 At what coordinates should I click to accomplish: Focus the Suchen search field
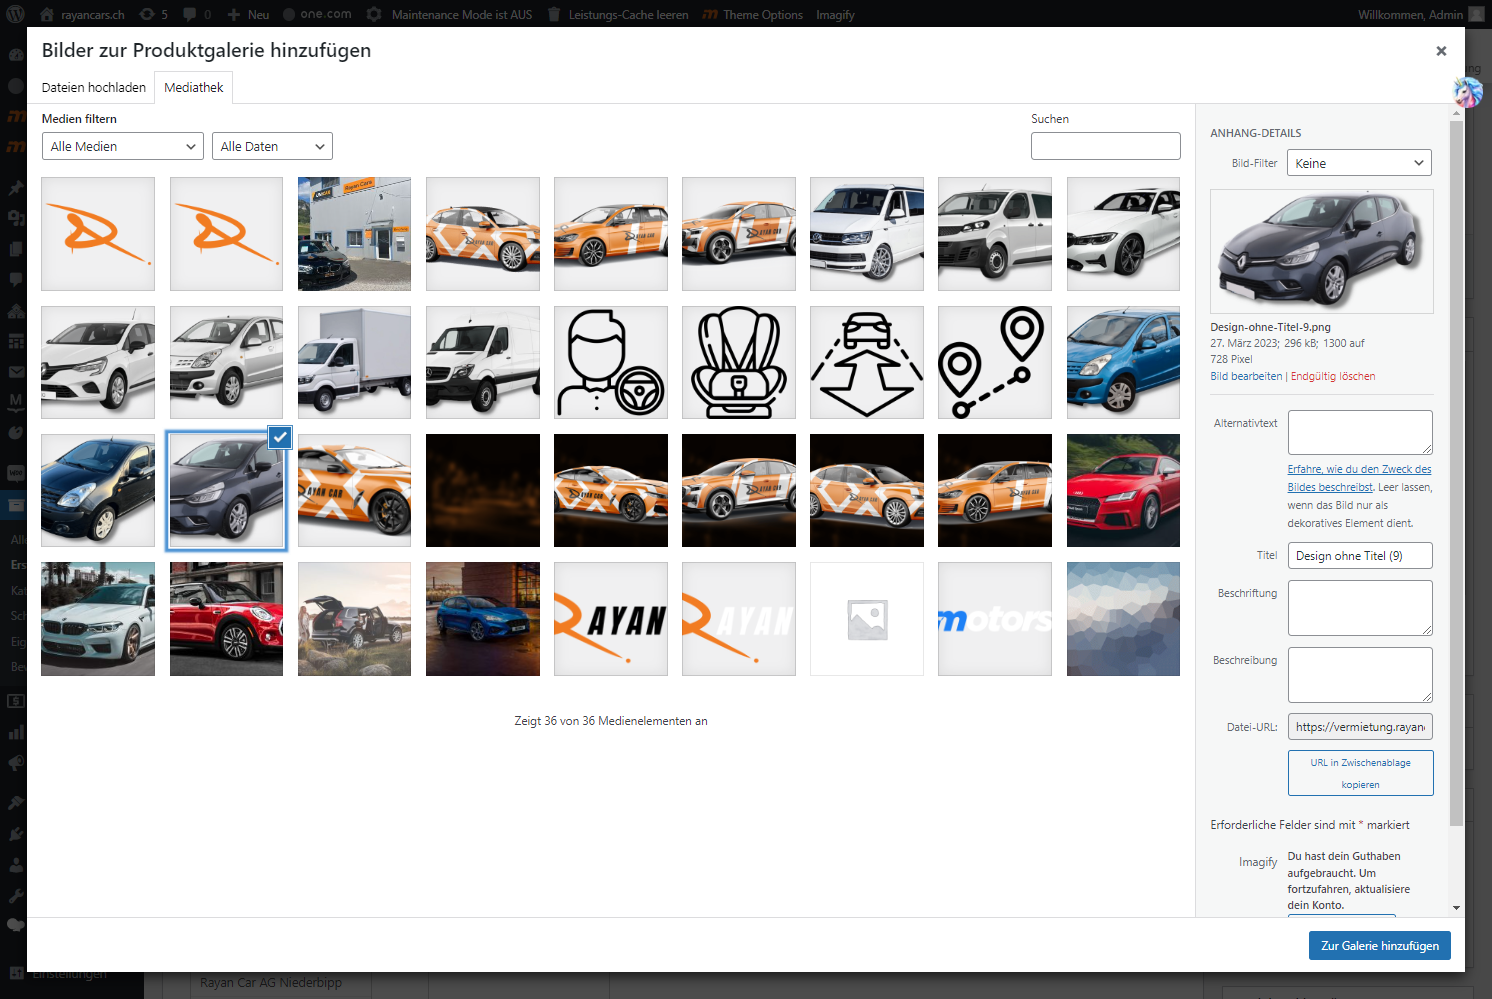(1106, 146)
